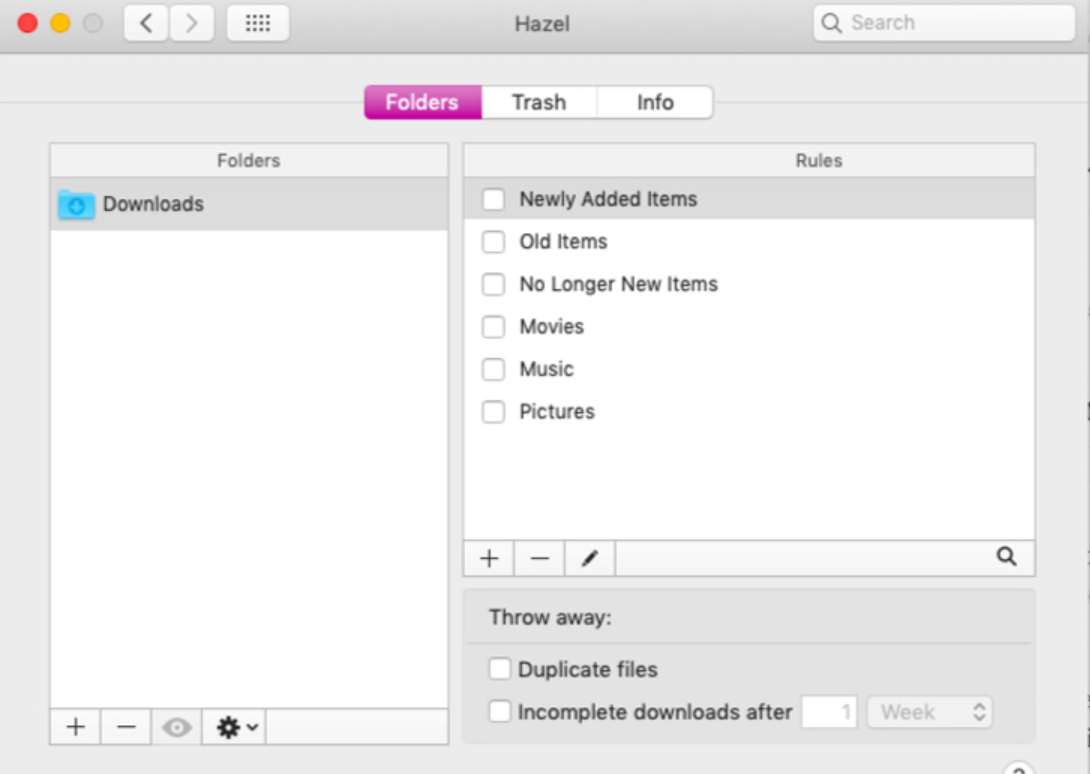Remove selected folder with minus button

coord(126,727)
